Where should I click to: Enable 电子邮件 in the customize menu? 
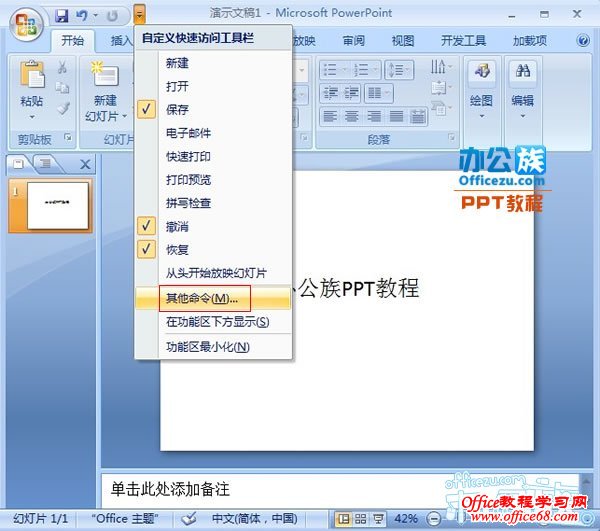(213, 133)
